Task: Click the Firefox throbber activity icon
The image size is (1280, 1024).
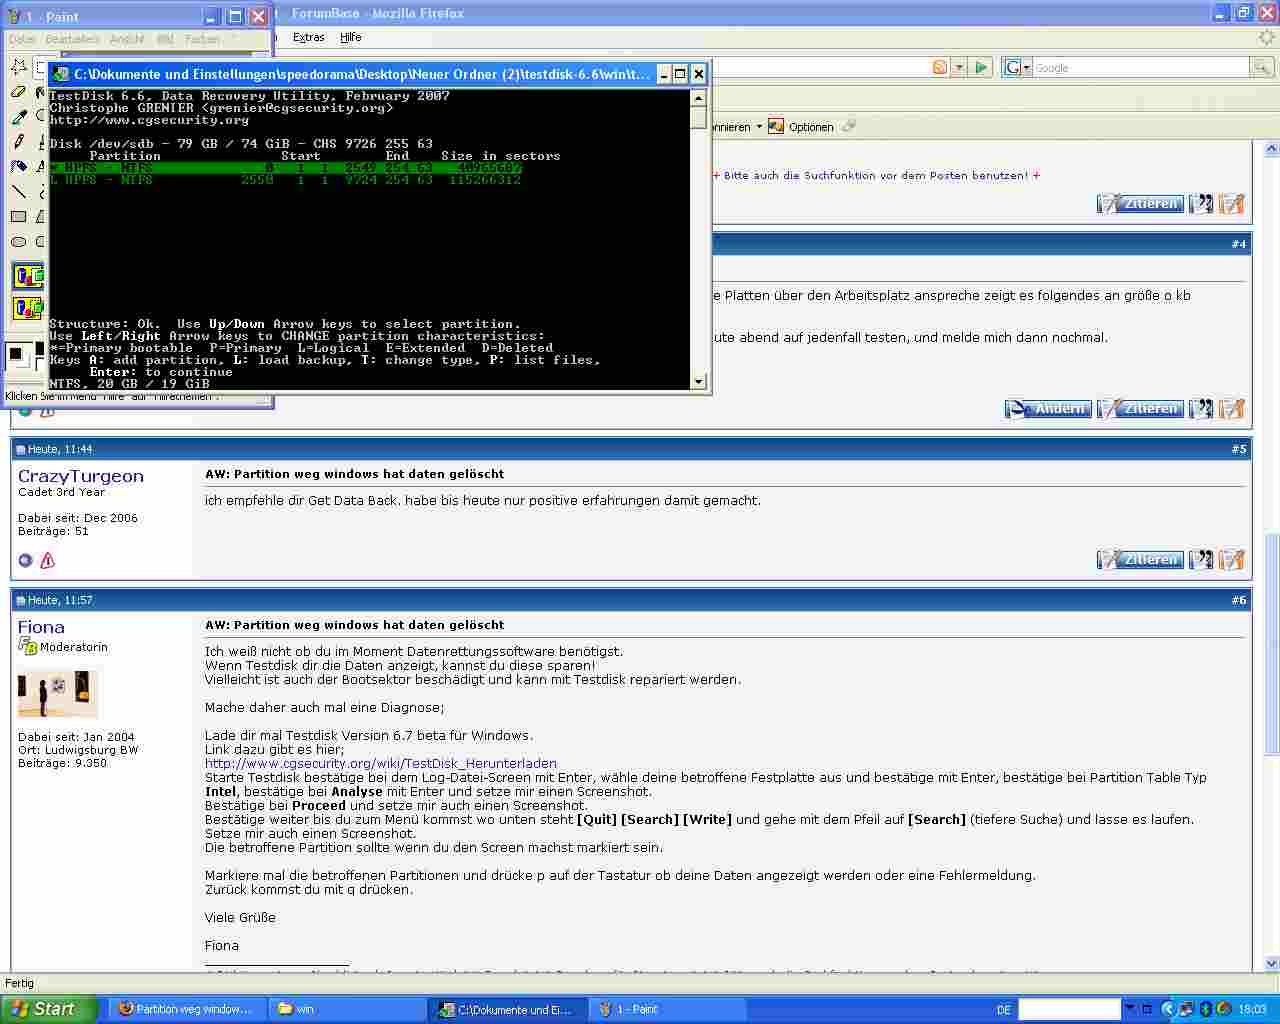Action: point(1267,37)
